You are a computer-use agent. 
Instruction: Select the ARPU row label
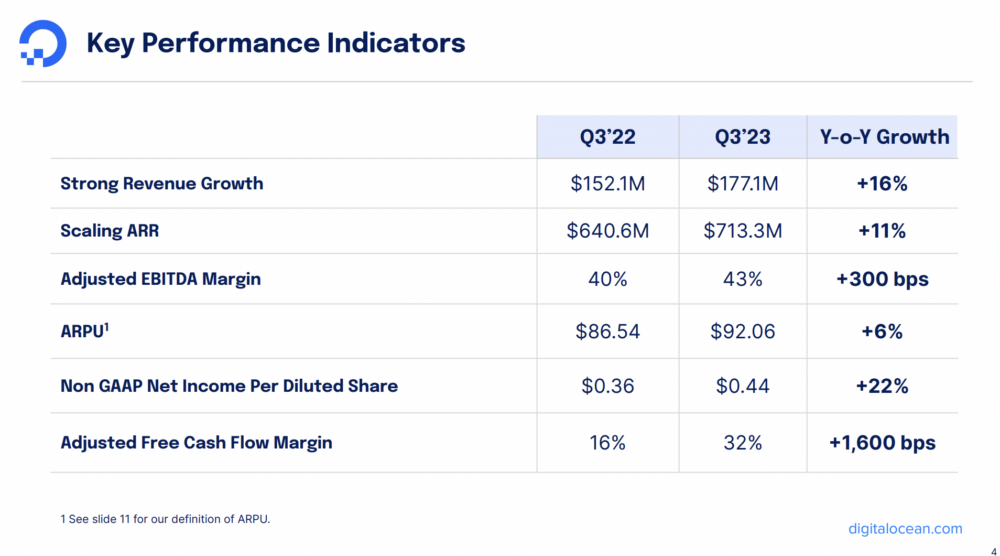84,331
